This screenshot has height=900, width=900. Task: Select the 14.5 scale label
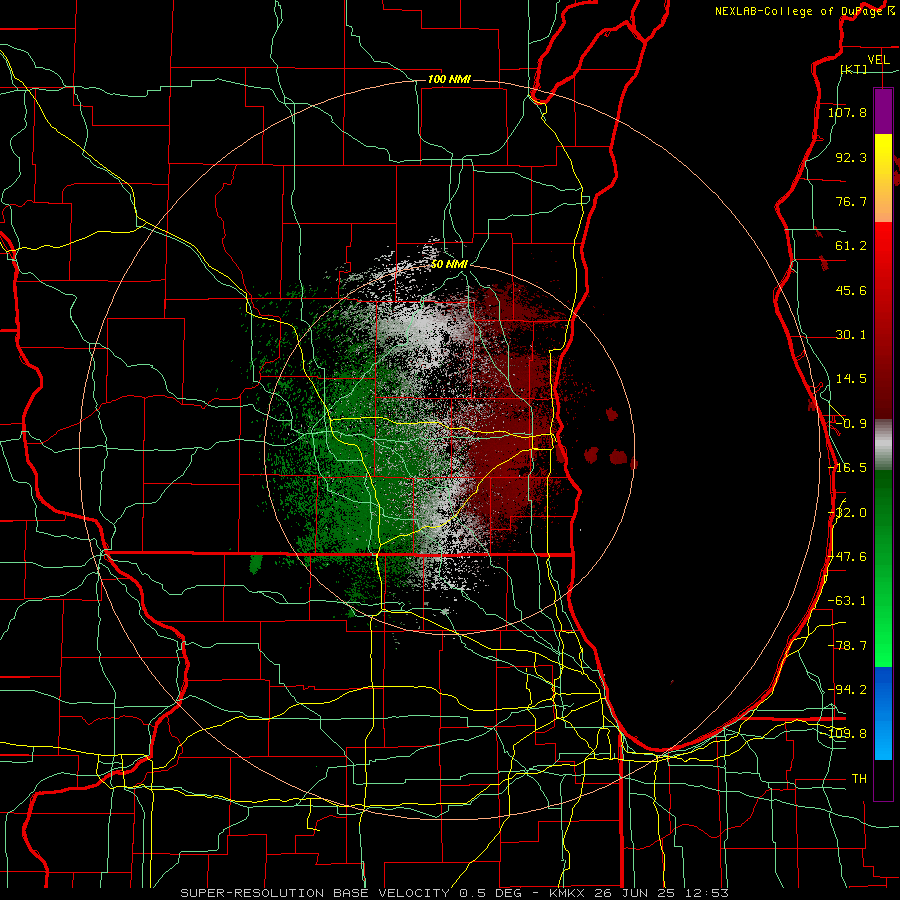pos(851,379)
